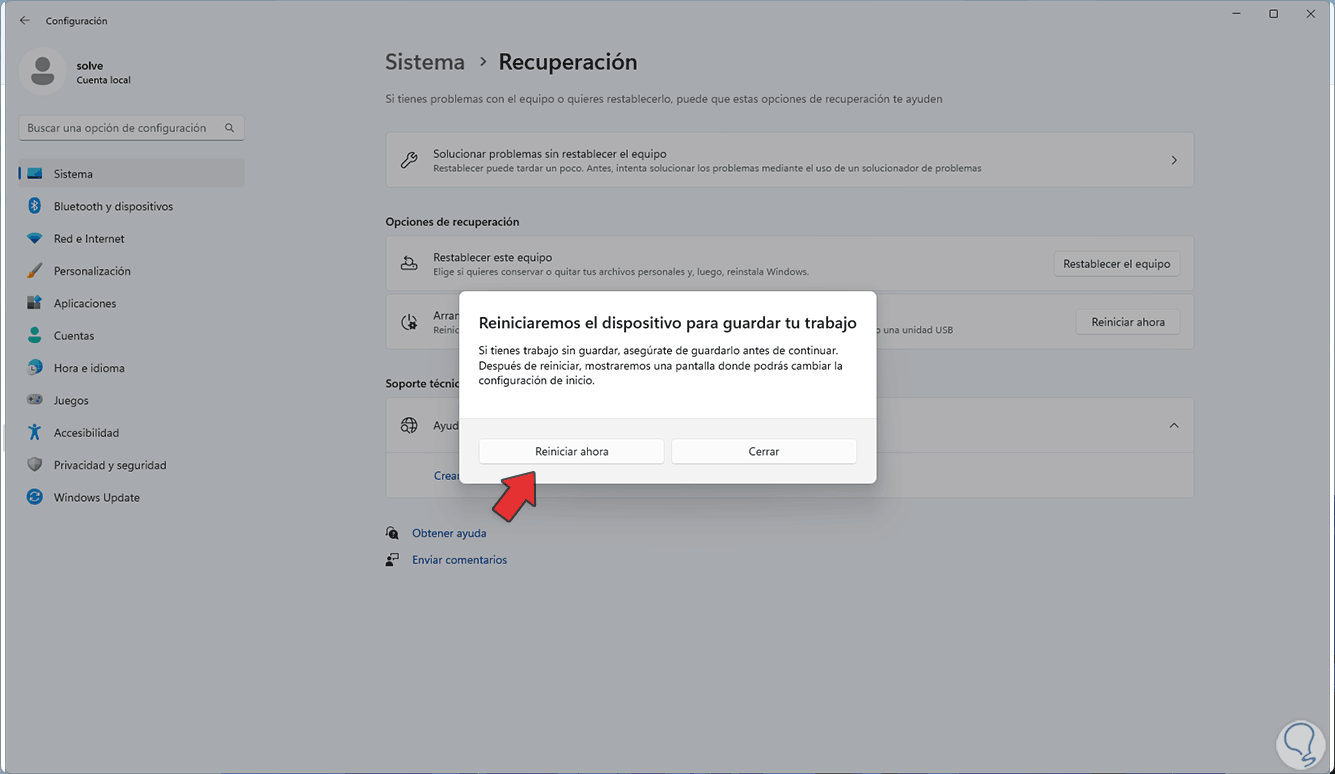1335x774 pixels.
Task: Click the Personalización paintbrush icon
Action: pos(35,271)
